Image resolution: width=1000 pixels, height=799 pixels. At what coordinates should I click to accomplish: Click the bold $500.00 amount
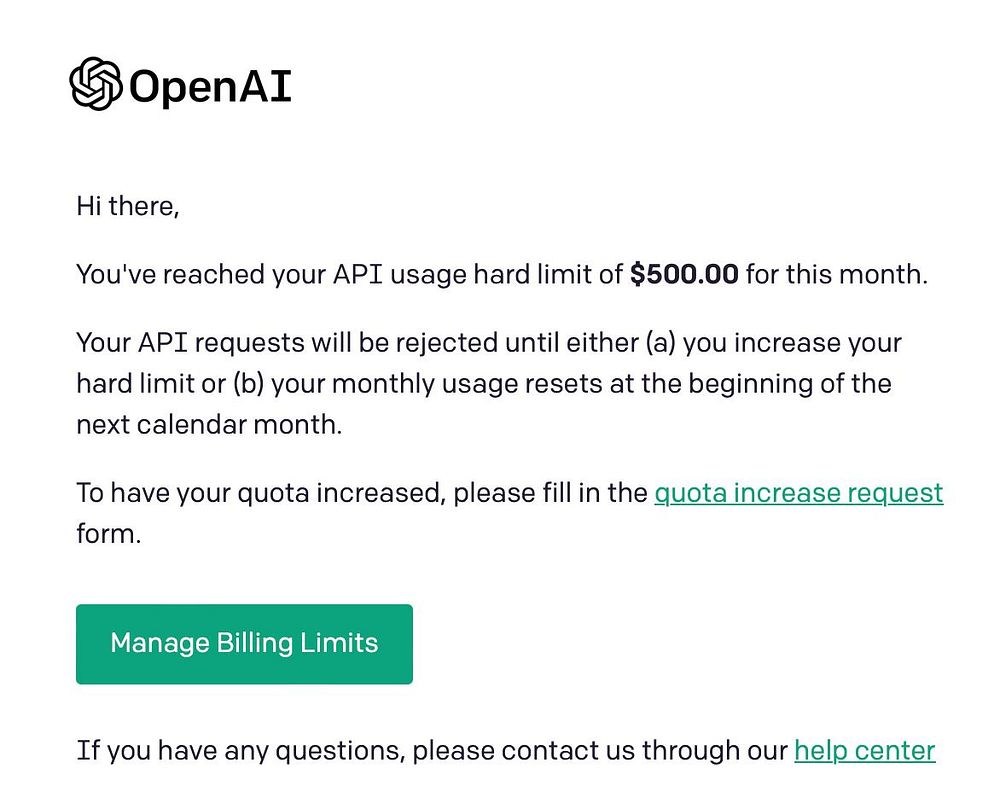(684, 274)
